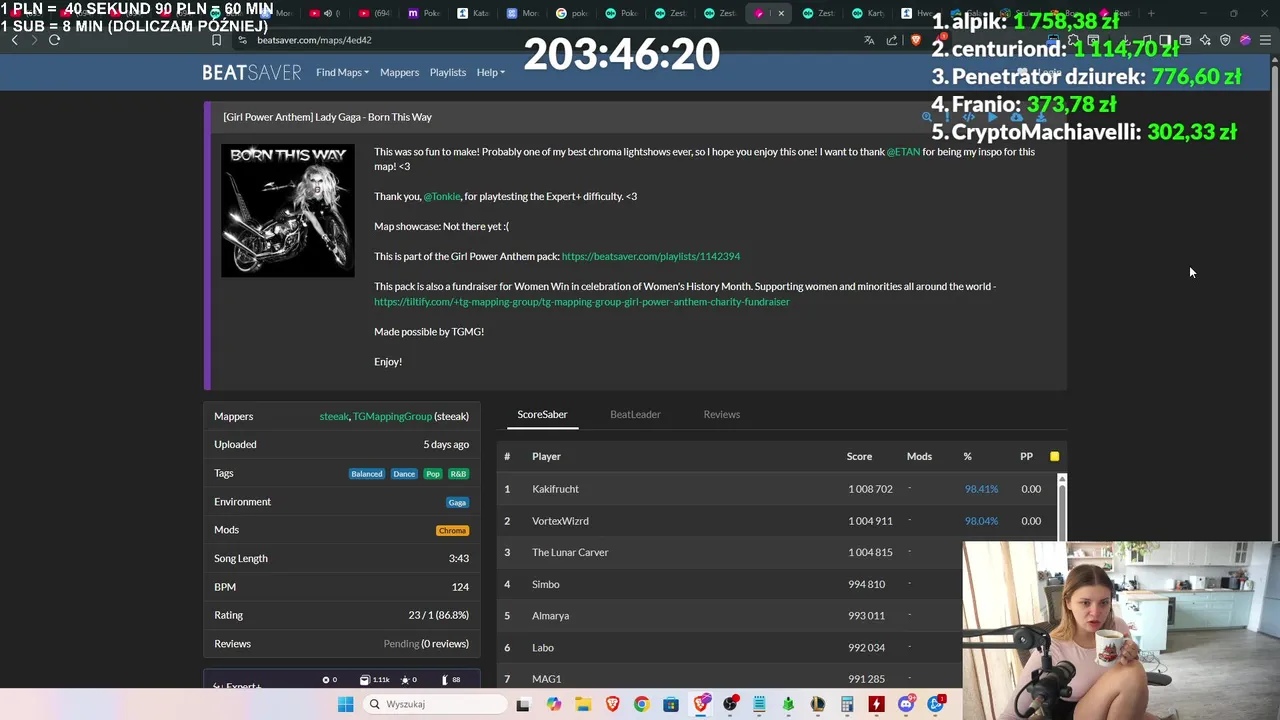Switch to the BeatLeader tab
Image resolution: width=1280 pixels, height=720 pixels.
tap(635, 414)
